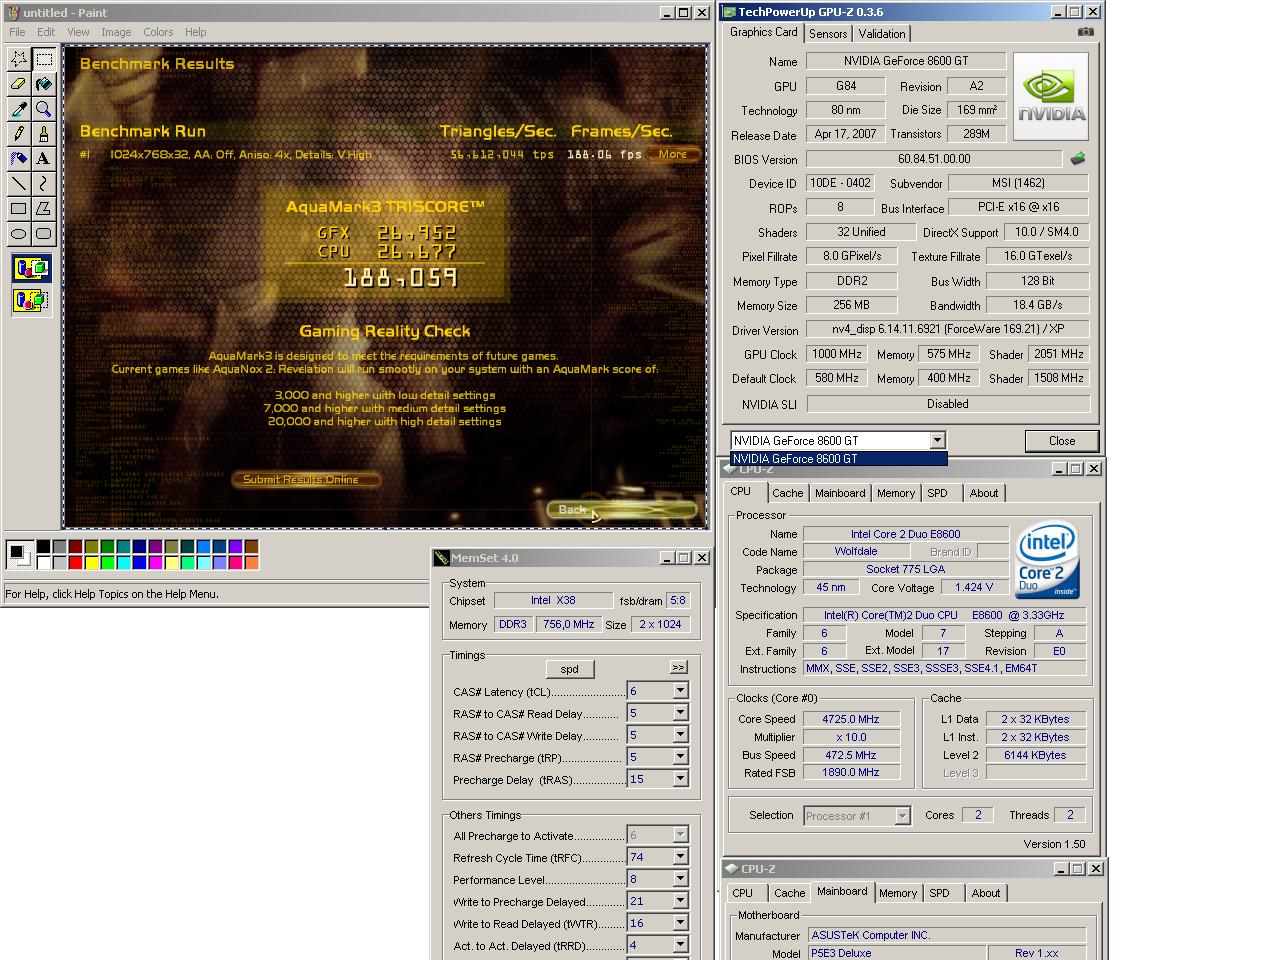
Task: Open the RAS# to CAS# Write Delay dropdown
Action: tap(680, 735)
